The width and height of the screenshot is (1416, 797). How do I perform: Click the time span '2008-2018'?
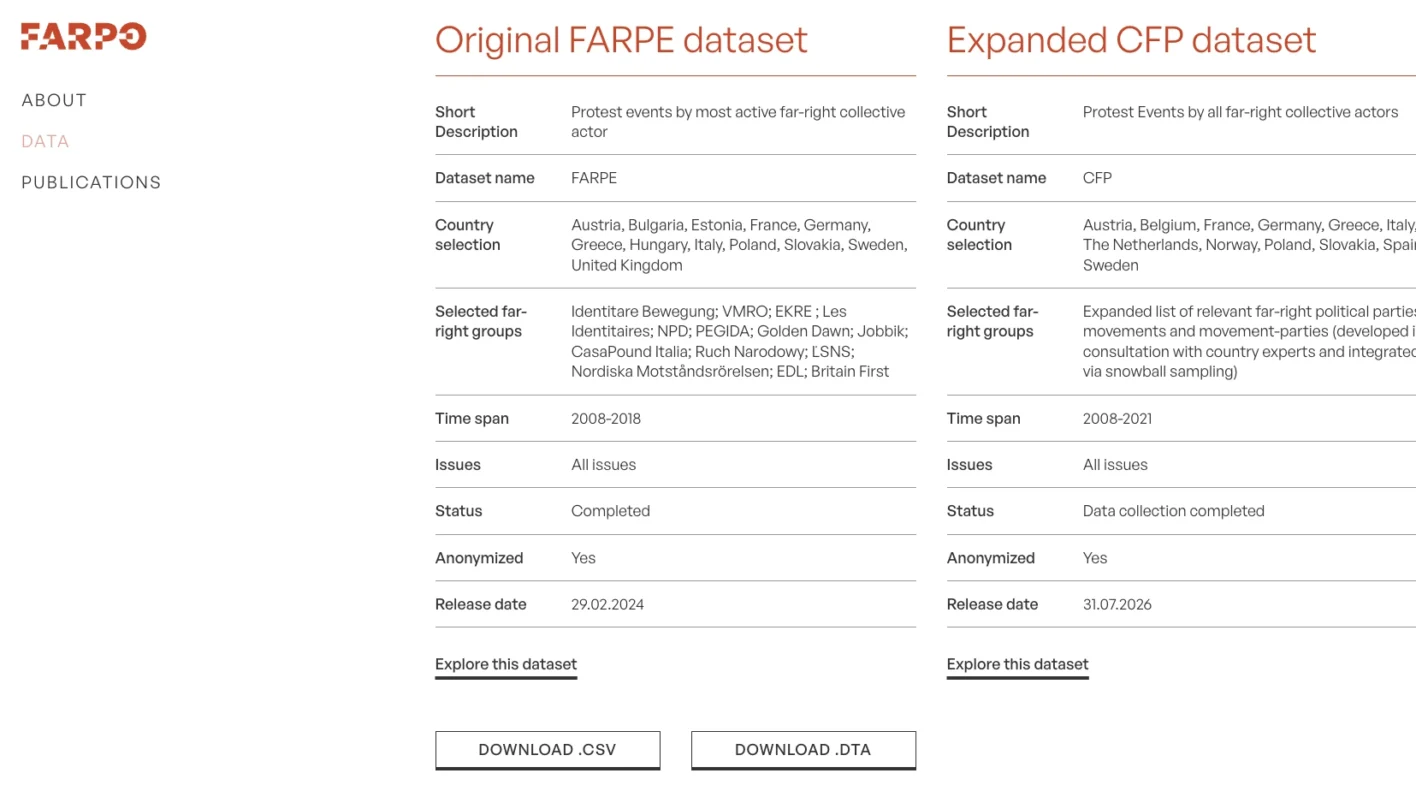[606, 418]
